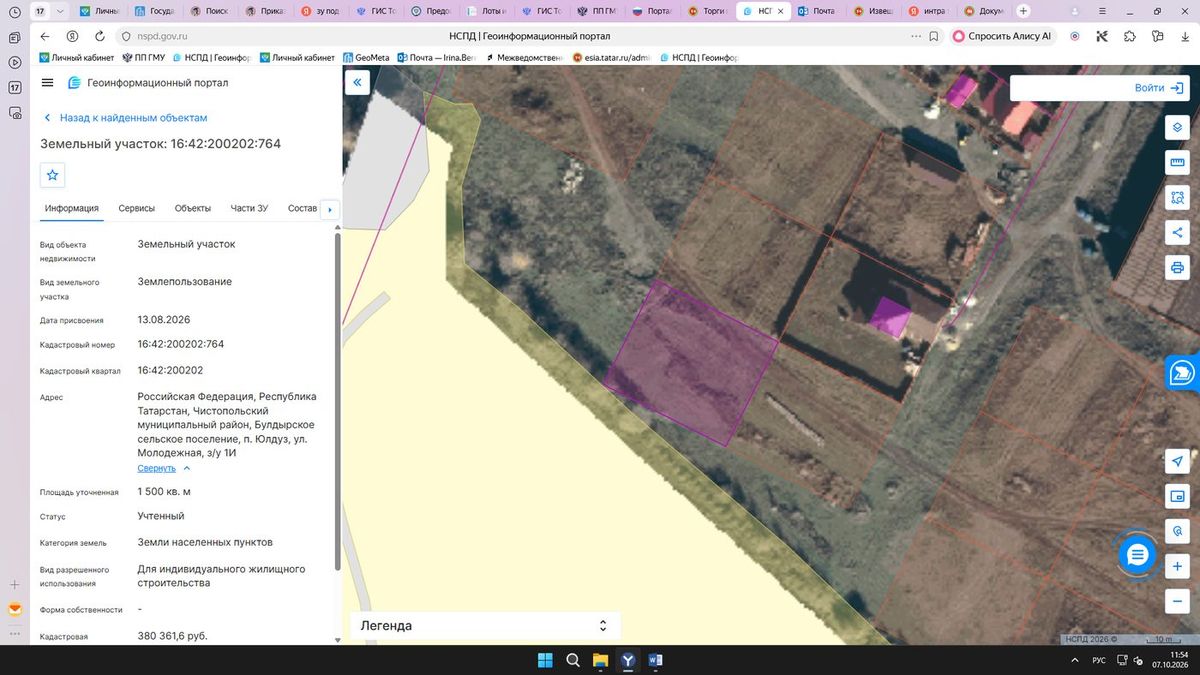Open the blue side widget on map edge
The width and height of the screenshot is (1200, 675).
(x=1183, y=372)
